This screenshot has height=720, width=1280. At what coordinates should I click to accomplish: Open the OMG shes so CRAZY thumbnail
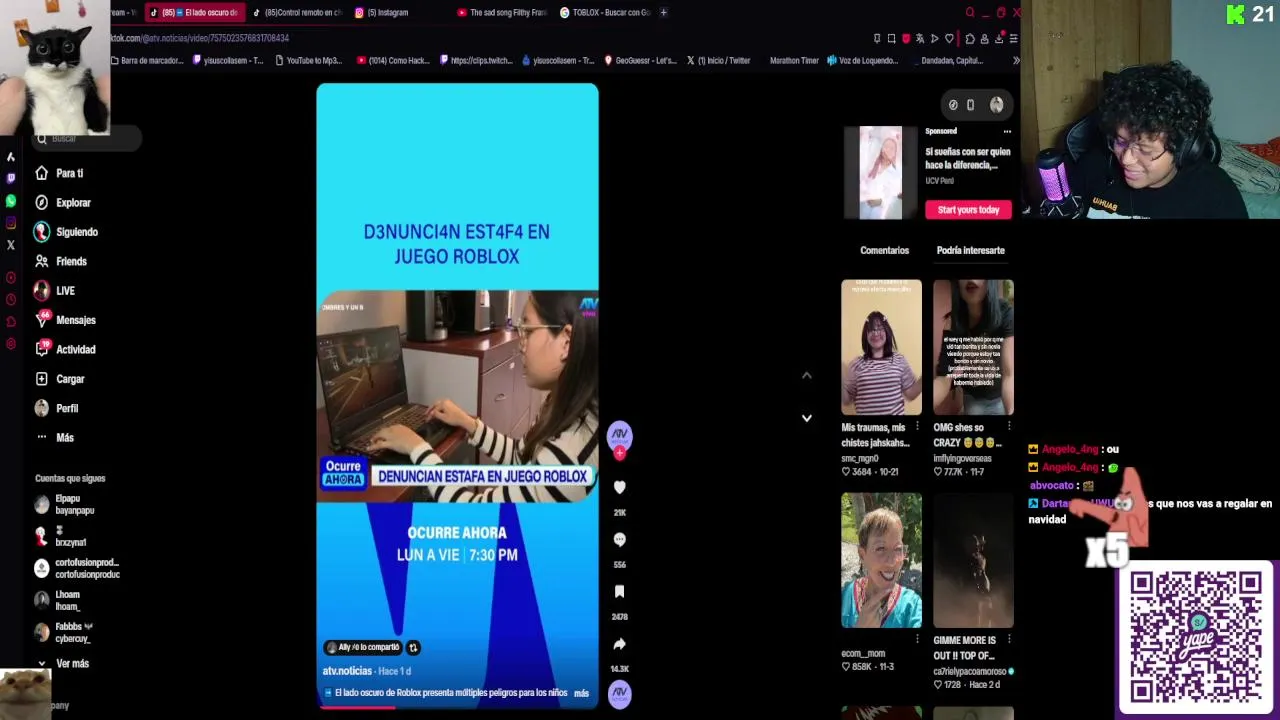click(973, 347)
